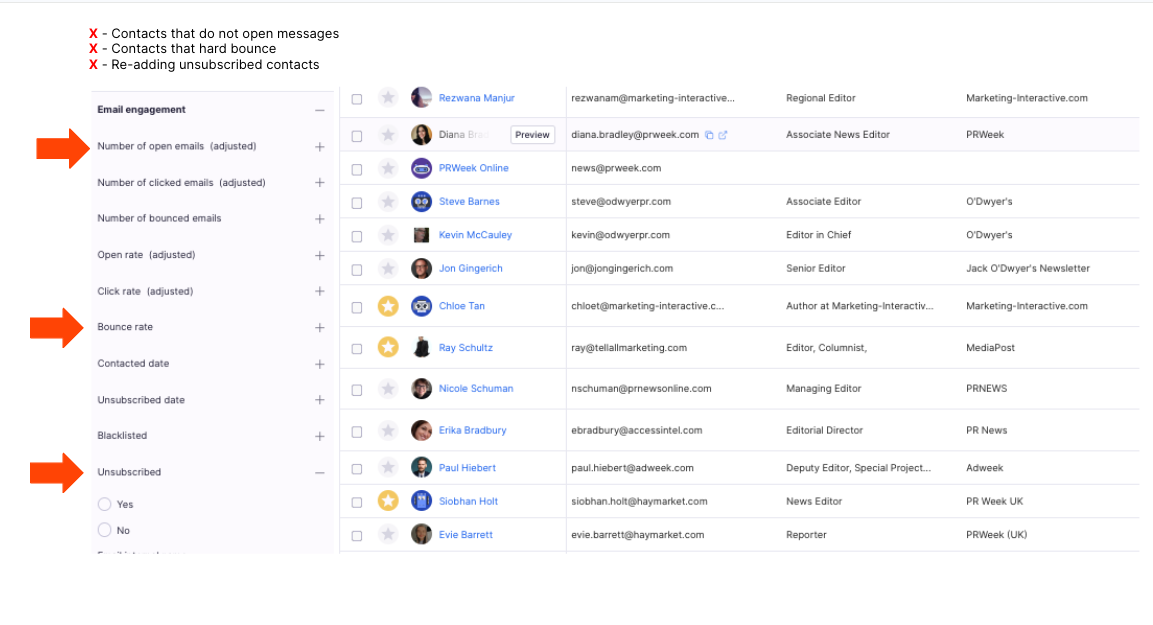Image resolution: width=1153 pixels, height=625 pixels.
Task: Check the Kevin McCauley row checkbox
Action: [x=357, y=236]
